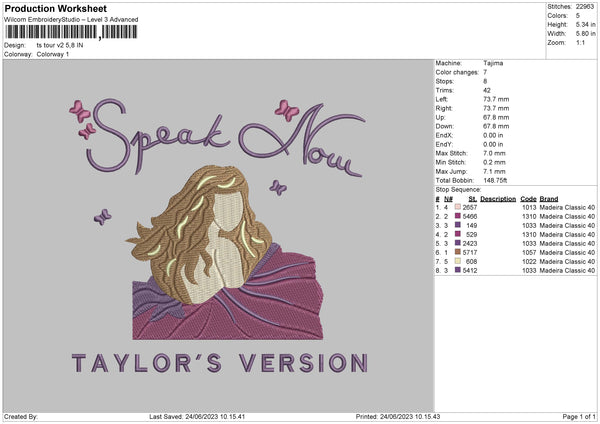The image size is (600, 424).
Task: Click the Zoom value '1:1'
Action: (x=580, y=42)
